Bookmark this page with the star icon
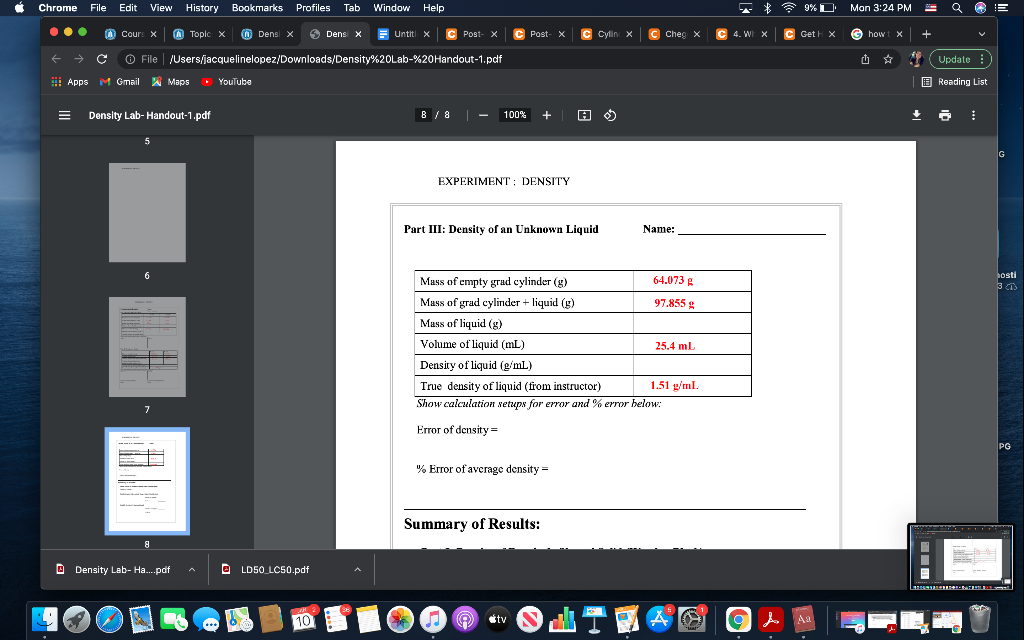 (x=888, y=59)
